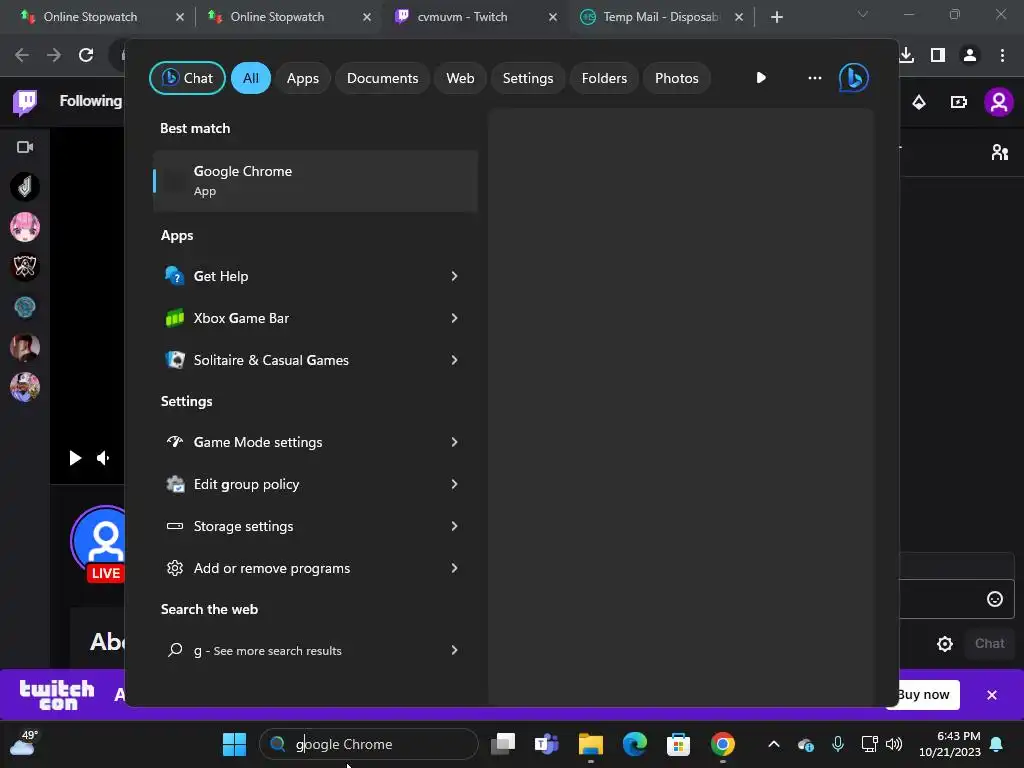The width and height of the screenshot is (1024, 768).
Task: Open Google Chrome best match result
Action: (x=315, y=181)
